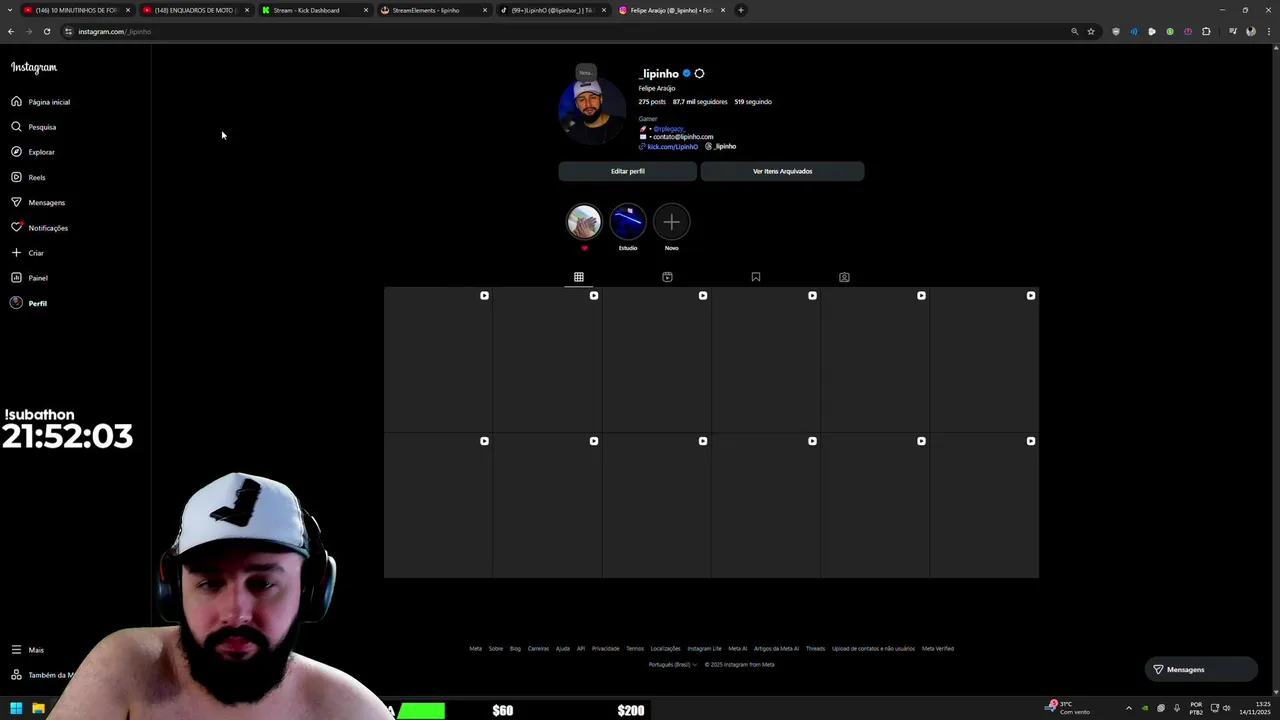Open the 87,7 mil seguidores list

(x=700, y=102)
